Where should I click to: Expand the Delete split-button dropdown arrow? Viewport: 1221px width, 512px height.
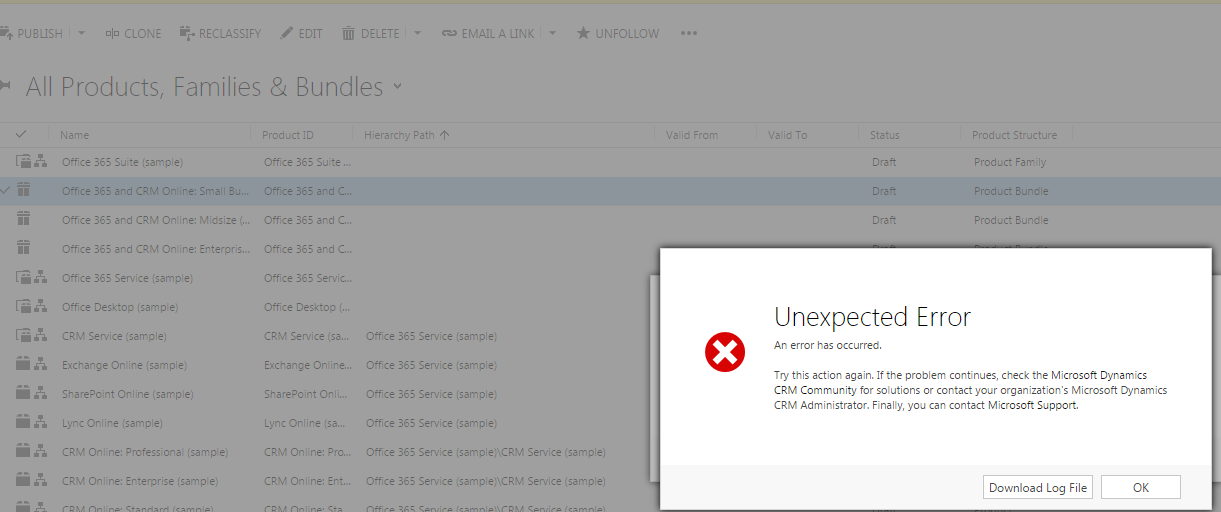pyautogui.click(x=418, y=34)
